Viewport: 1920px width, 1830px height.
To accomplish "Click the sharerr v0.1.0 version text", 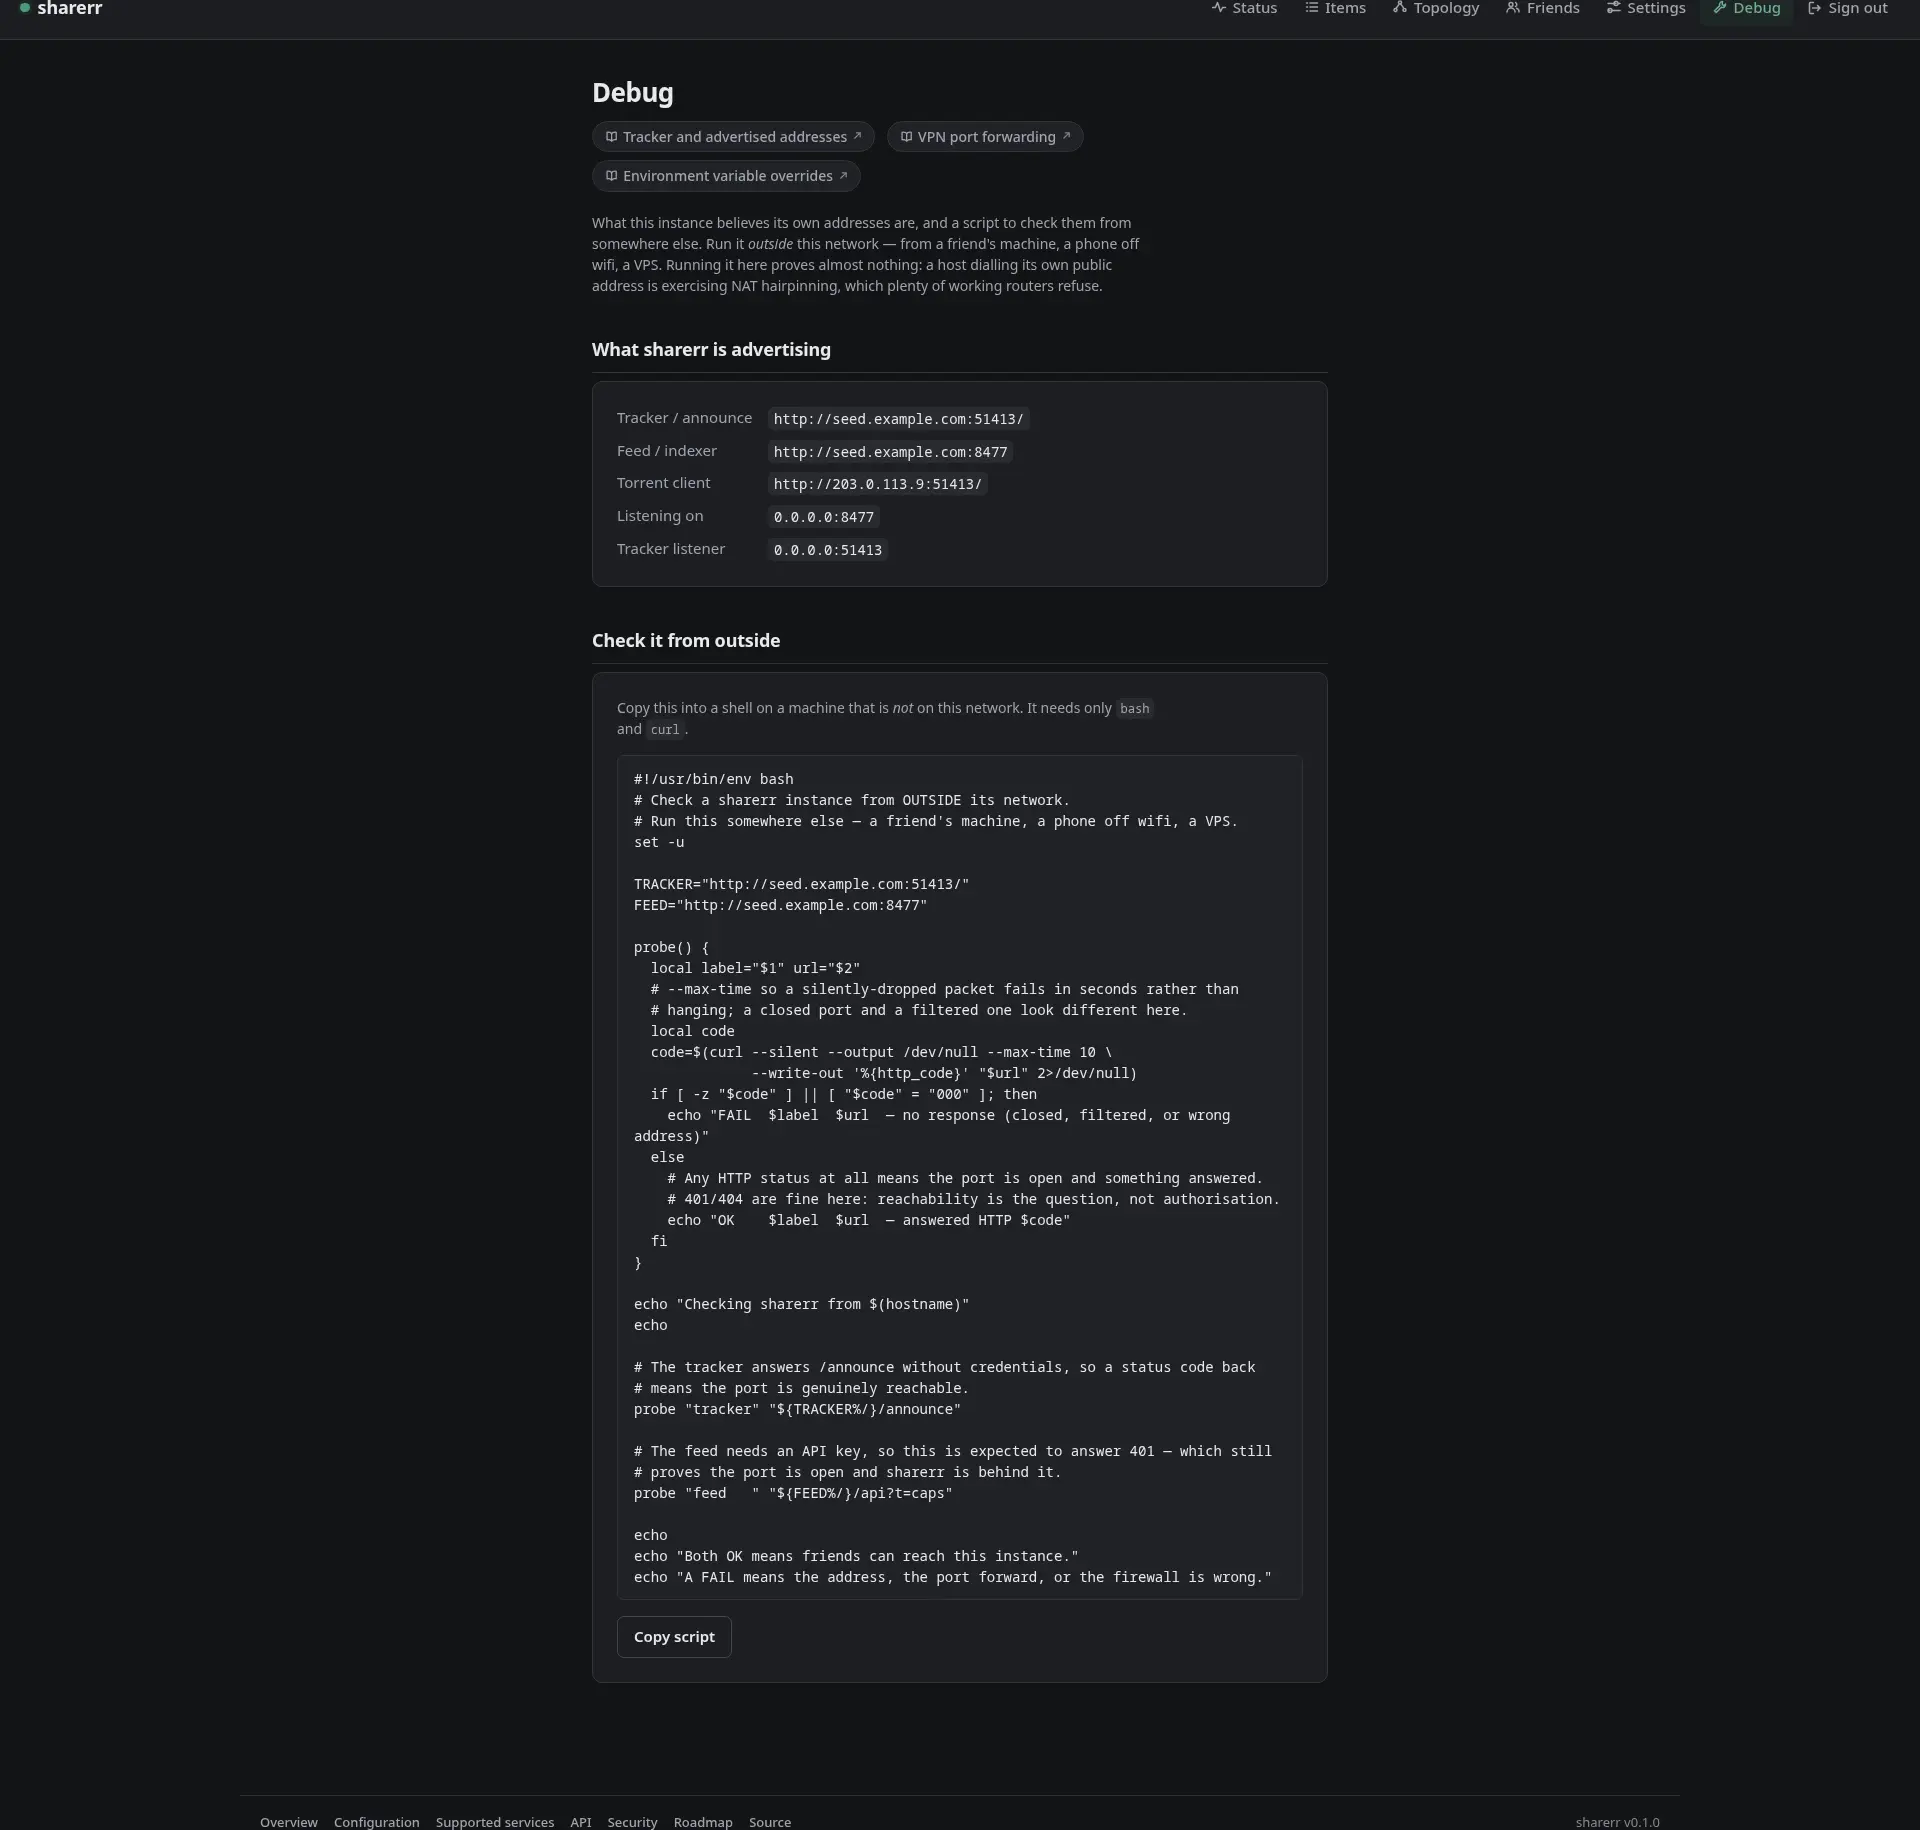I will coord(1617,1822).
